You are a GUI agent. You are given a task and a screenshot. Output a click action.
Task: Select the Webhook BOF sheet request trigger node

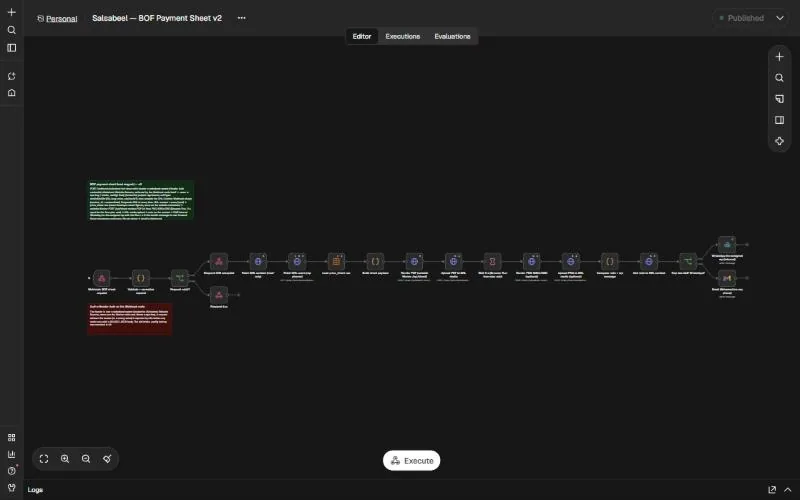102,278
